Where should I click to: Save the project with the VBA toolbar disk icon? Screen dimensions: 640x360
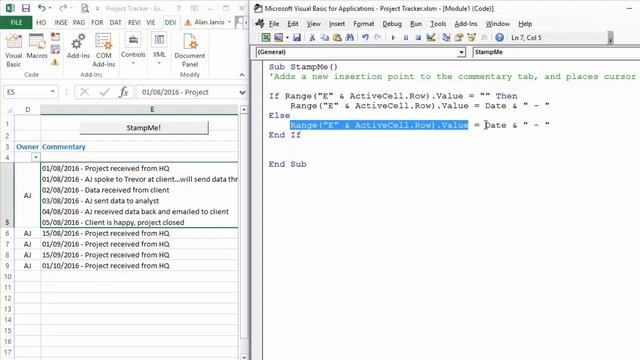[x=297, y=38]
